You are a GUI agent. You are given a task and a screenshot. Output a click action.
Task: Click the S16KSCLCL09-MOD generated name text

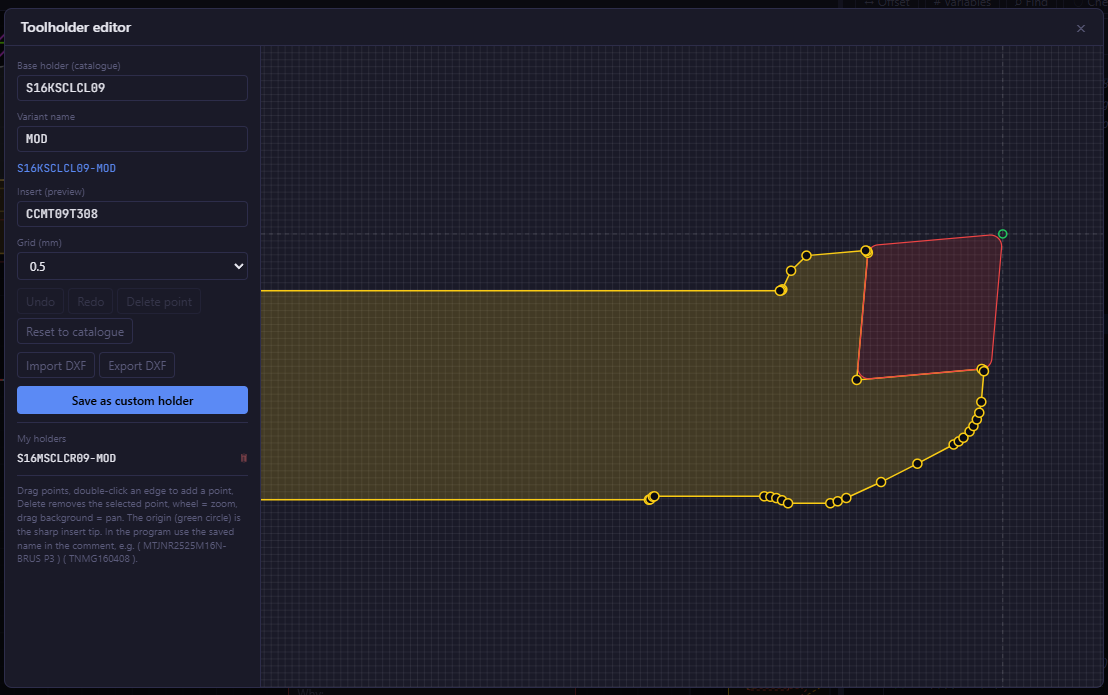pyautogui.click(x=66, y=168)
